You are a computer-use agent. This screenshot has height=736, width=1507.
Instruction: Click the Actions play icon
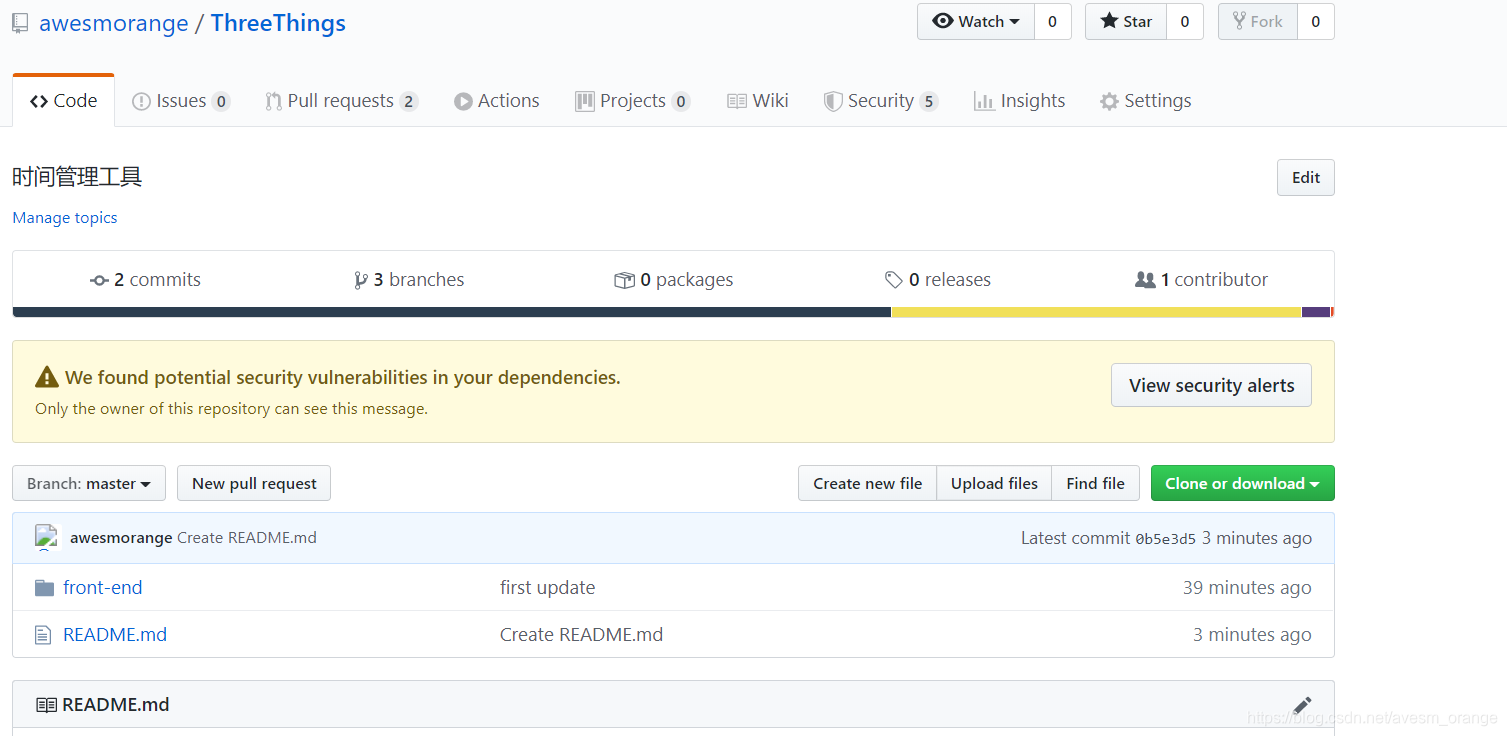point(463,101)
